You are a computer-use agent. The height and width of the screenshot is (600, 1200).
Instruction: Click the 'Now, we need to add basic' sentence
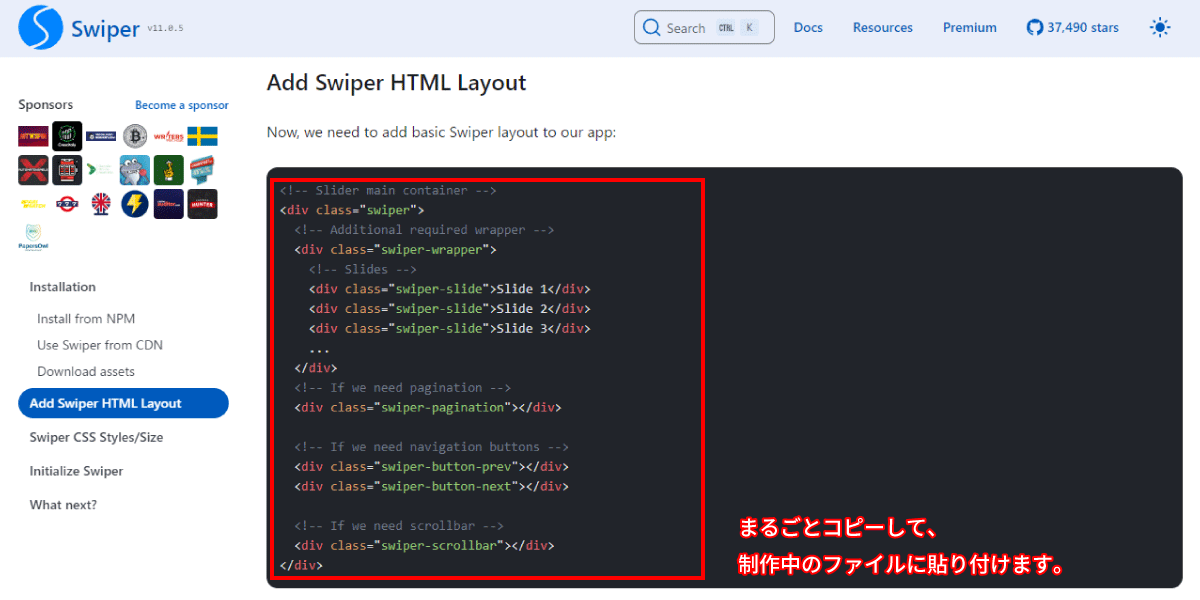441,132
